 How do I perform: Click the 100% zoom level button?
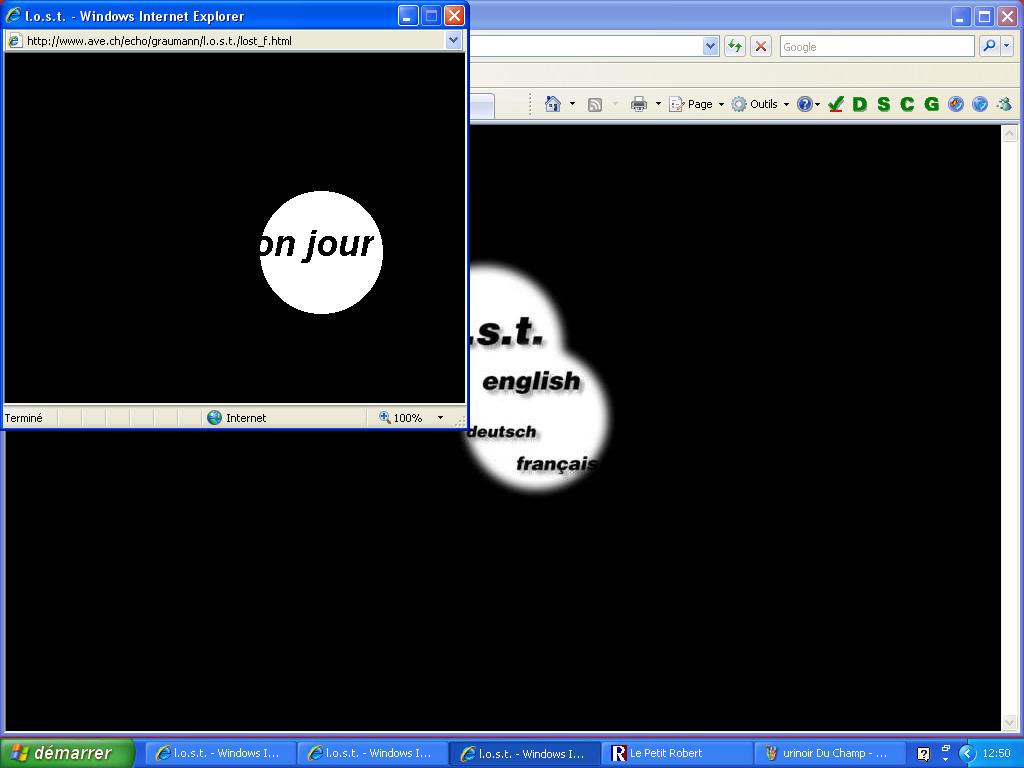click(x=401, y=417)
